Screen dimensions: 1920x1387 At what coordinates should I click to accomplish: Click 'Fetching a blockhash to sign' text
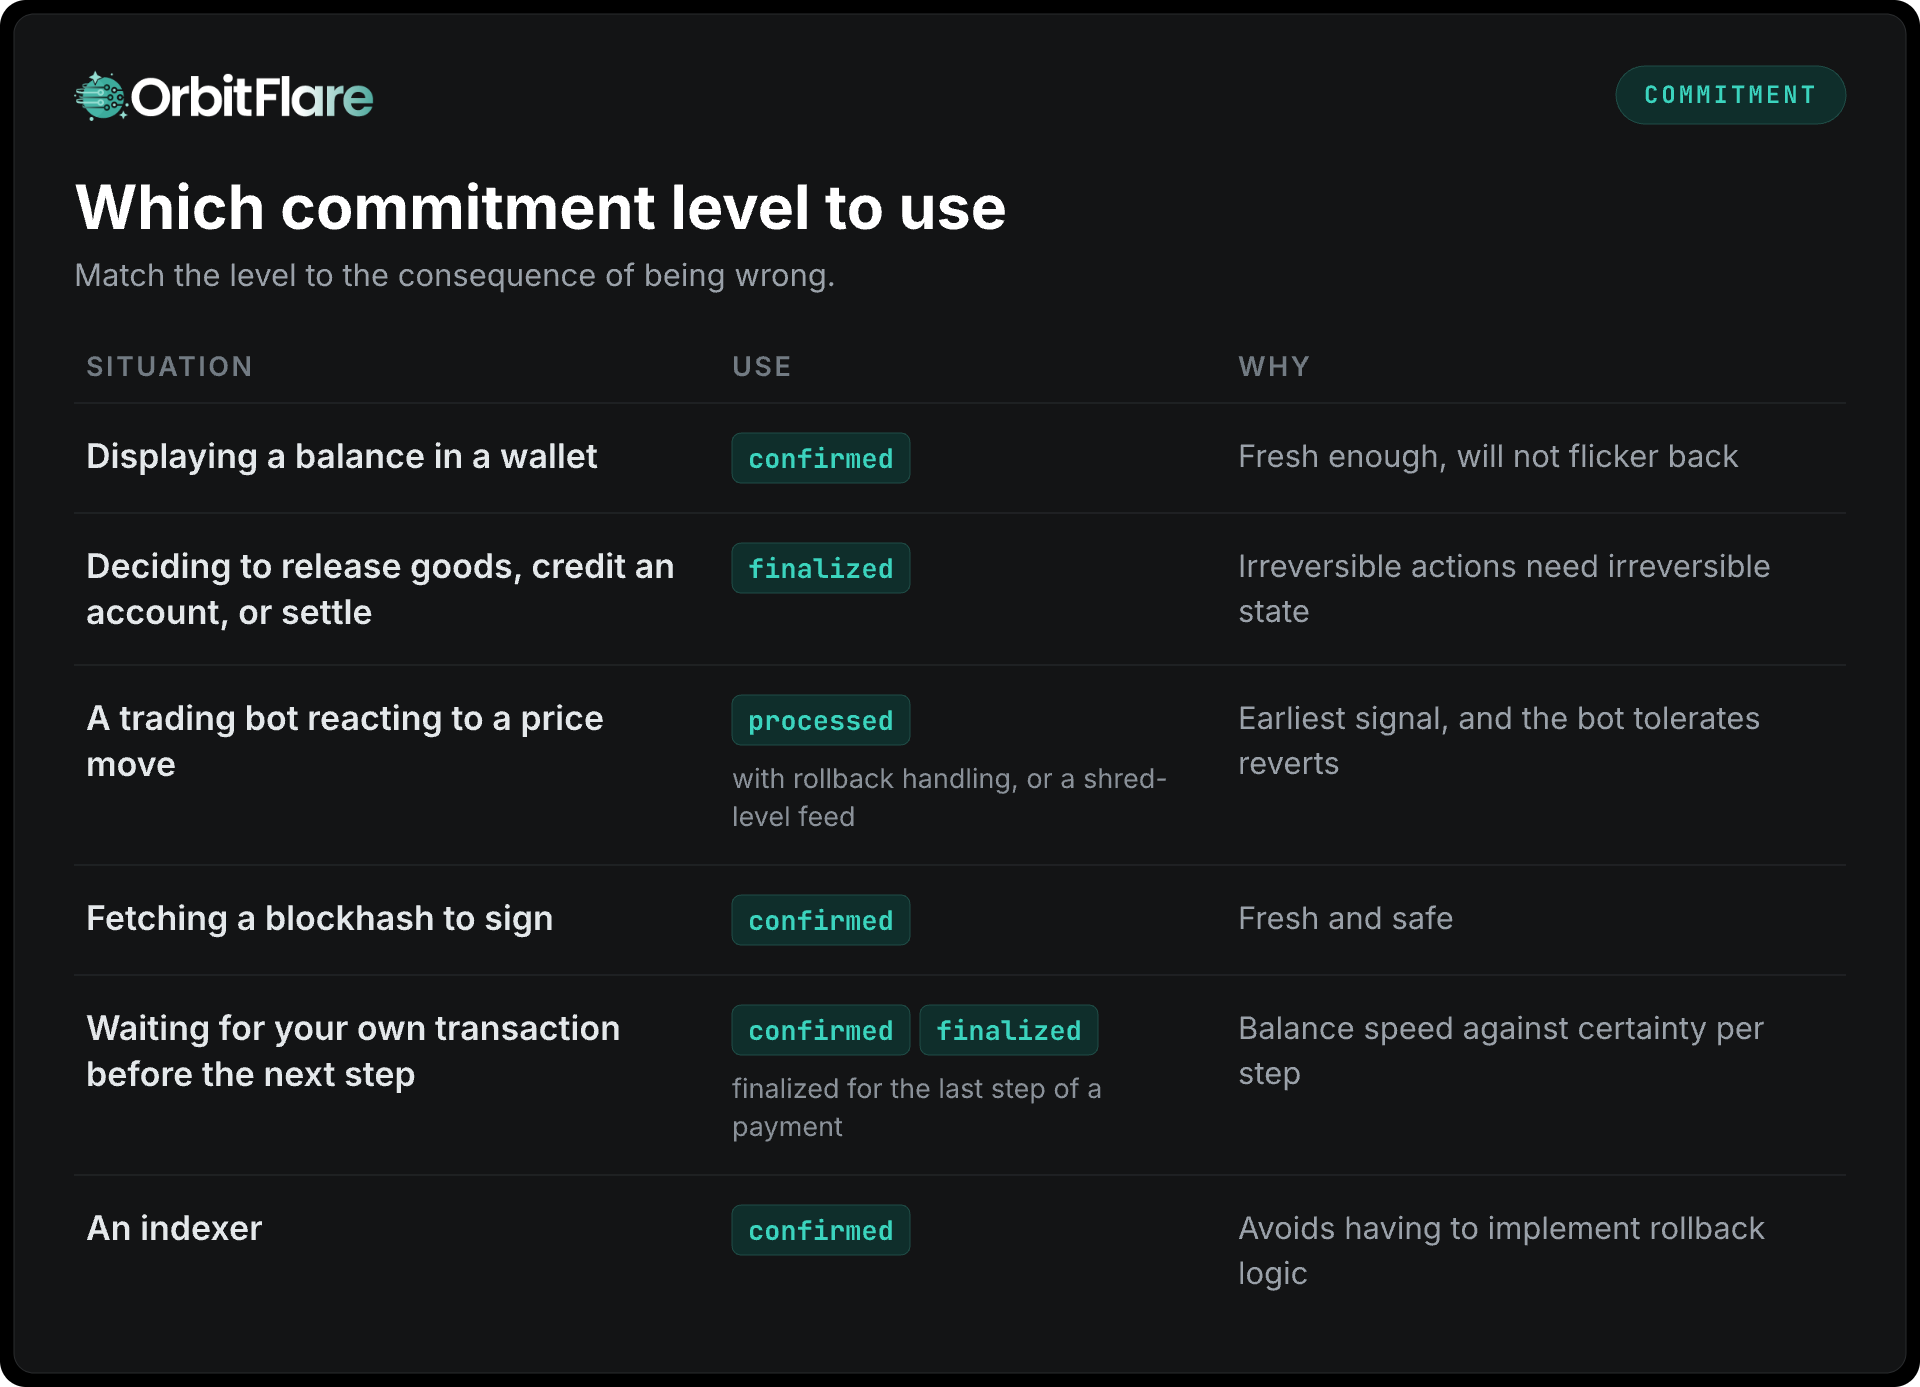(x=320, y=918)
